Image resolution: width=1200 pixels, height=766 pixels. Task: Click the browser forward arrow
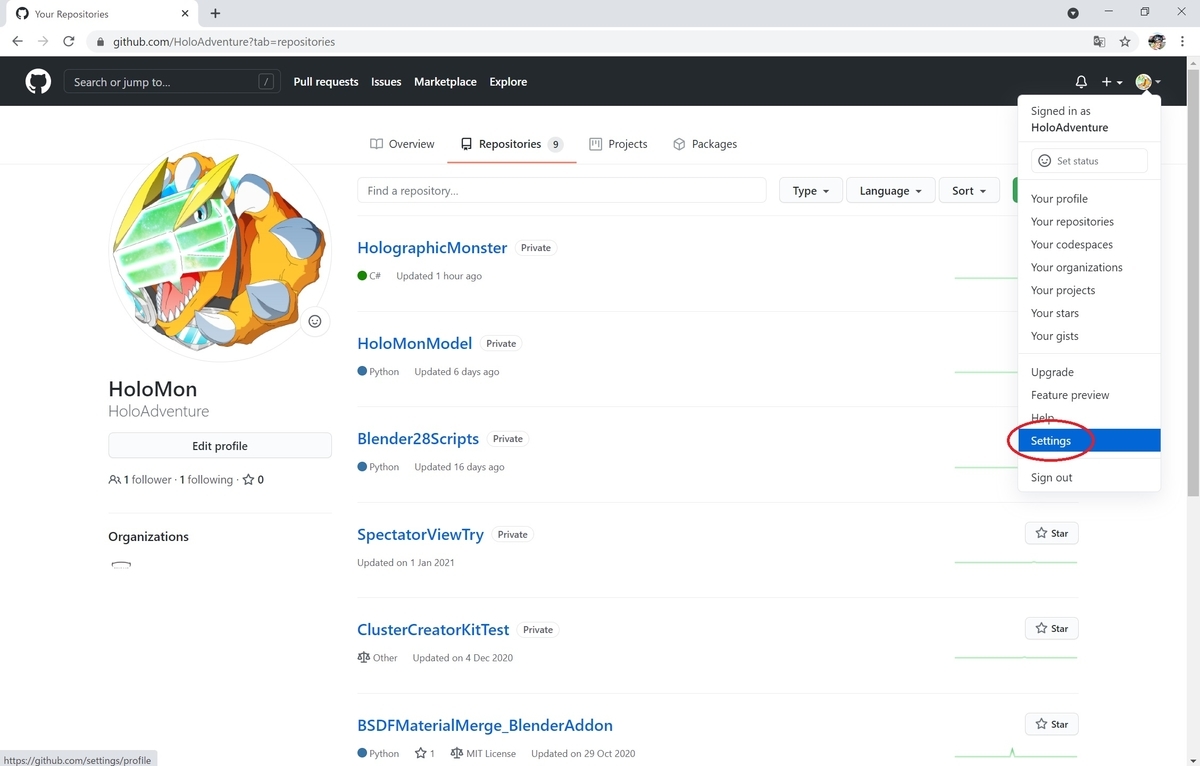click(43, 42)
